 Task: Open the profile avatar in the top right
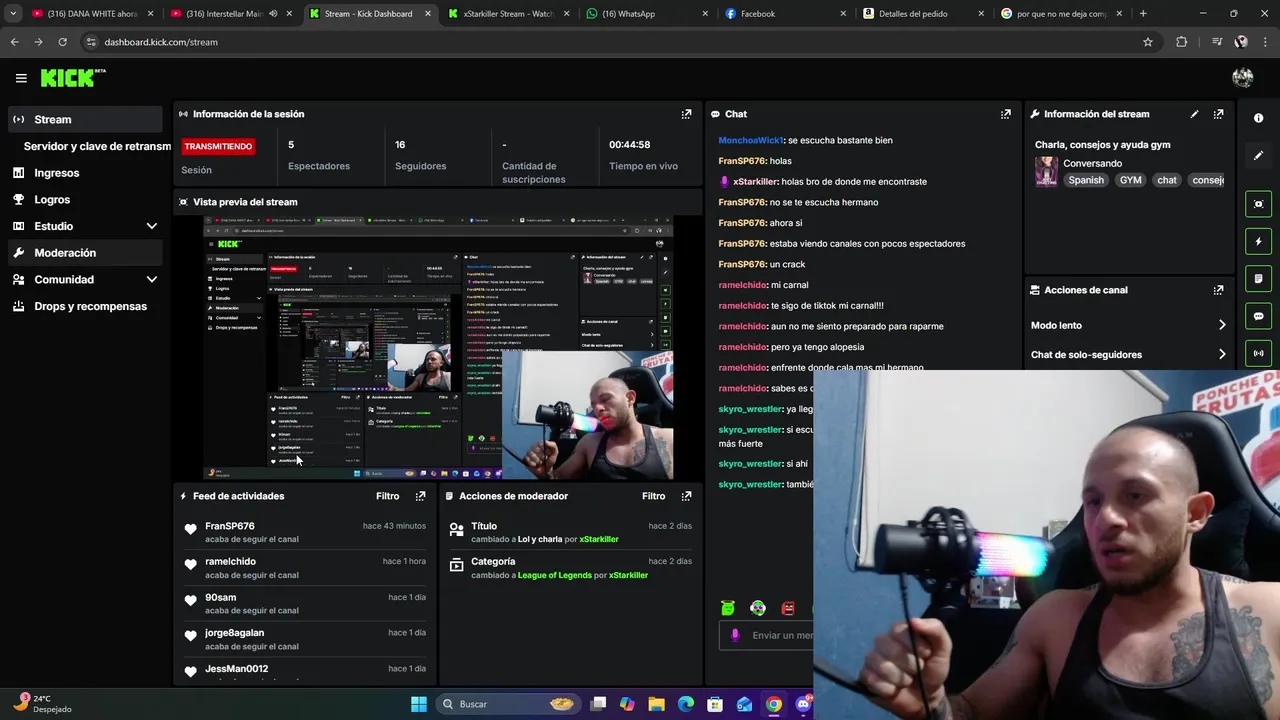pos(1243,78)
